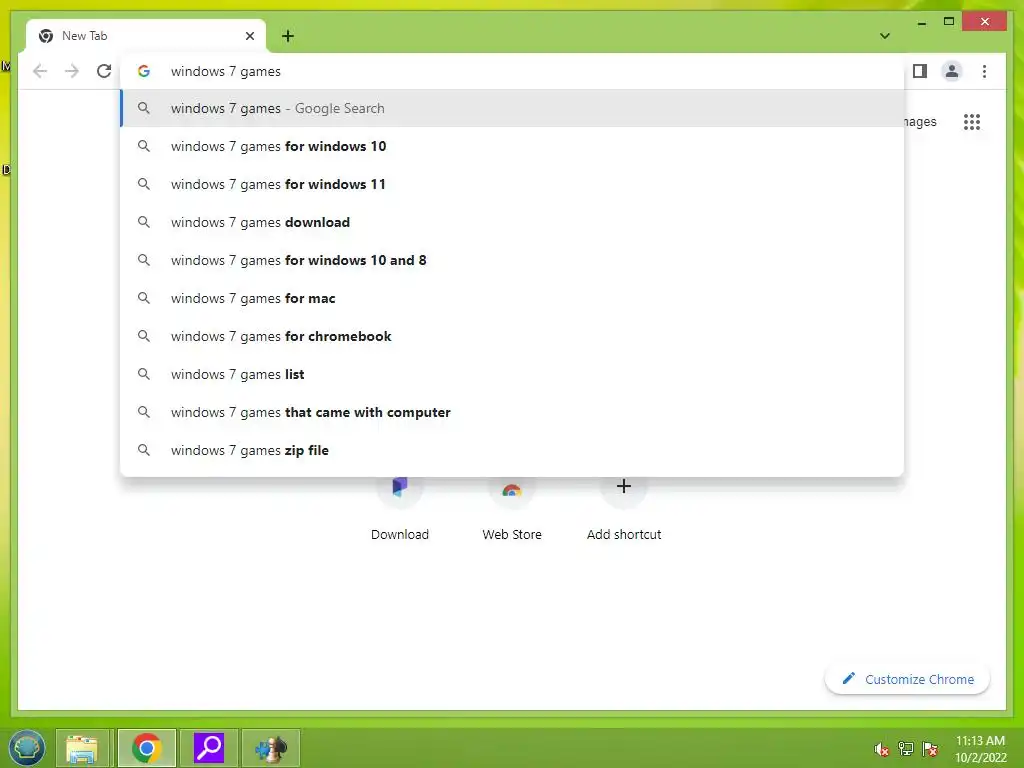Open Chrome's three-dot menu
The image size is (1024, 768).
(x=984, y=71)
